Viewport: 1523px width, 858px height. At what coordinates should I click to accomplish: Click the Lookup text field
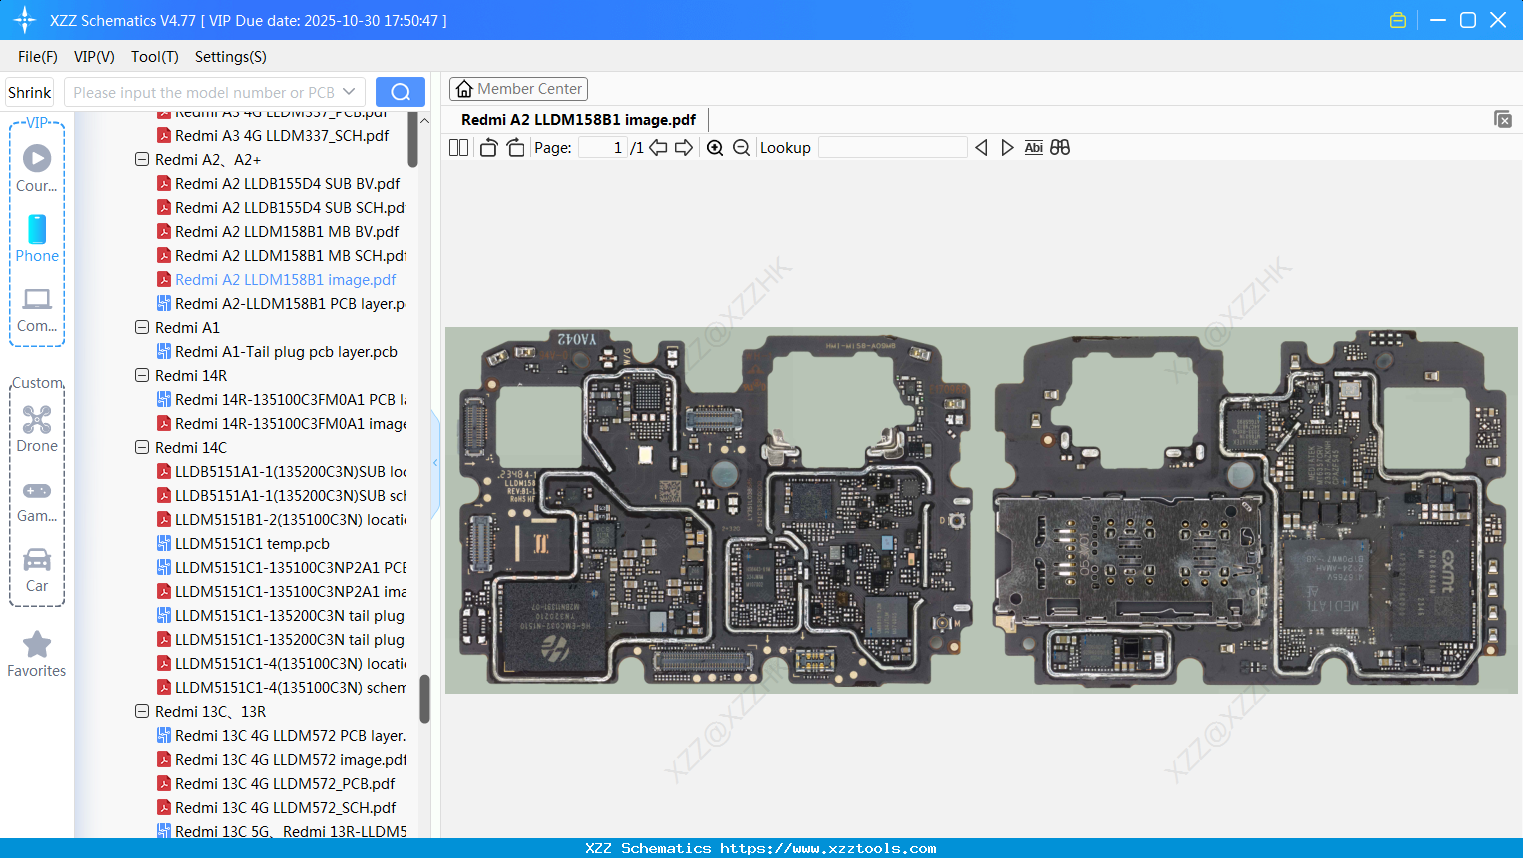coord(892,148)
